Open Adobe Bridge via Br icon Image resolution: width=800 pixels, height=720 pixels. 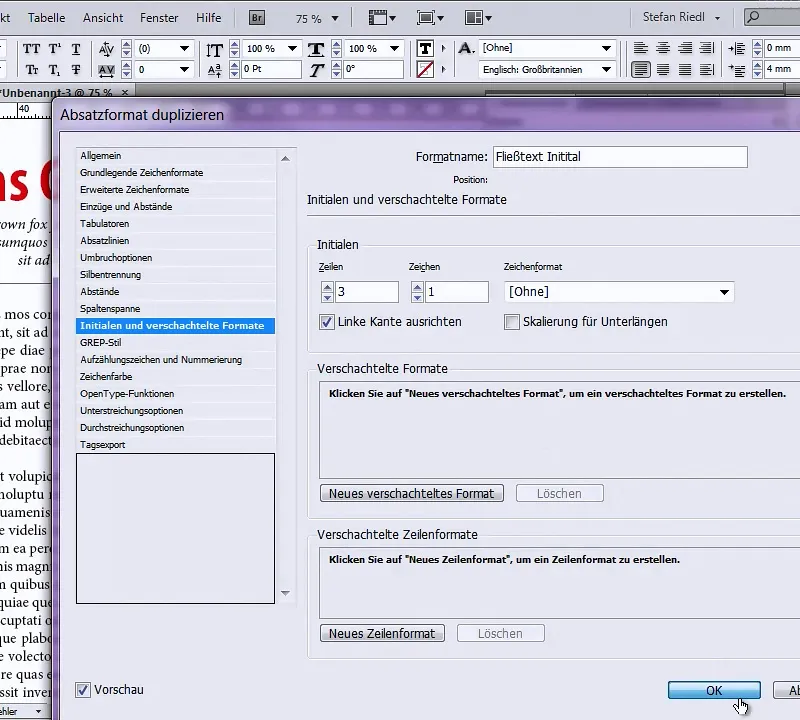pos(257,18)
